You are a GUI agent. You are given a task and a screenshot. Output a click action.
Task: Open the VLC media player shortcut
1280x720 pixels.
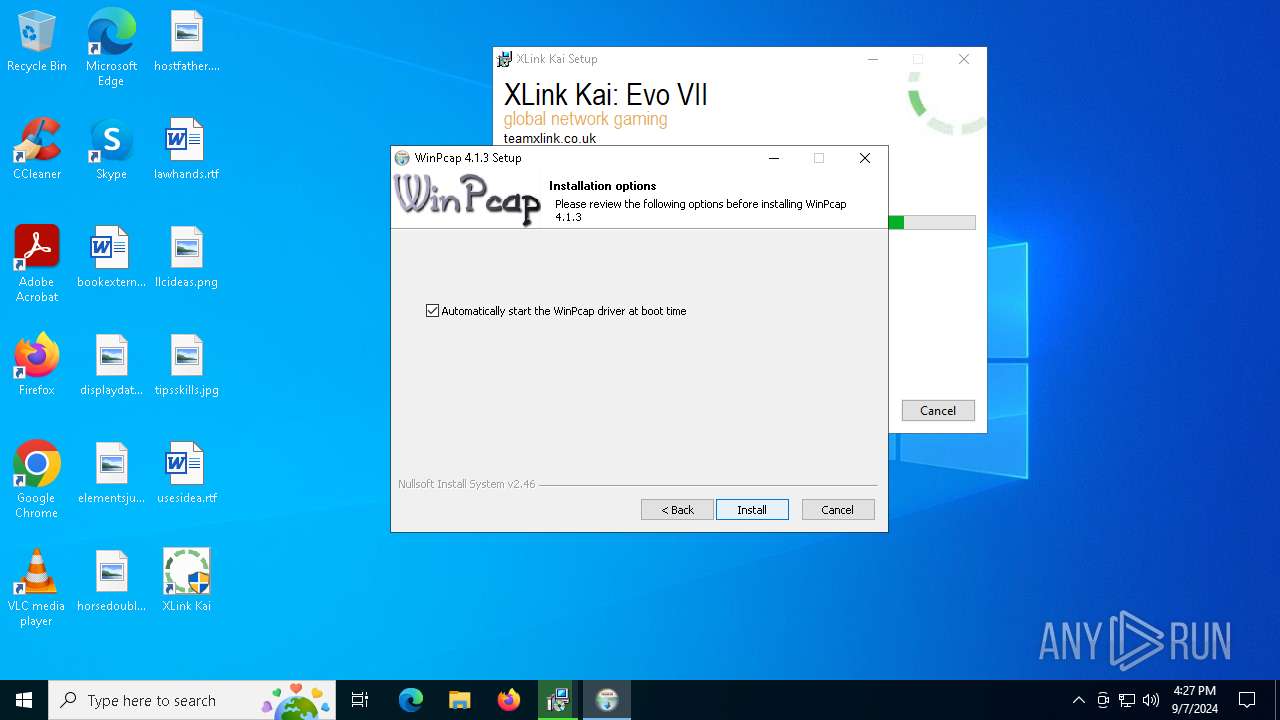point(37,589)
